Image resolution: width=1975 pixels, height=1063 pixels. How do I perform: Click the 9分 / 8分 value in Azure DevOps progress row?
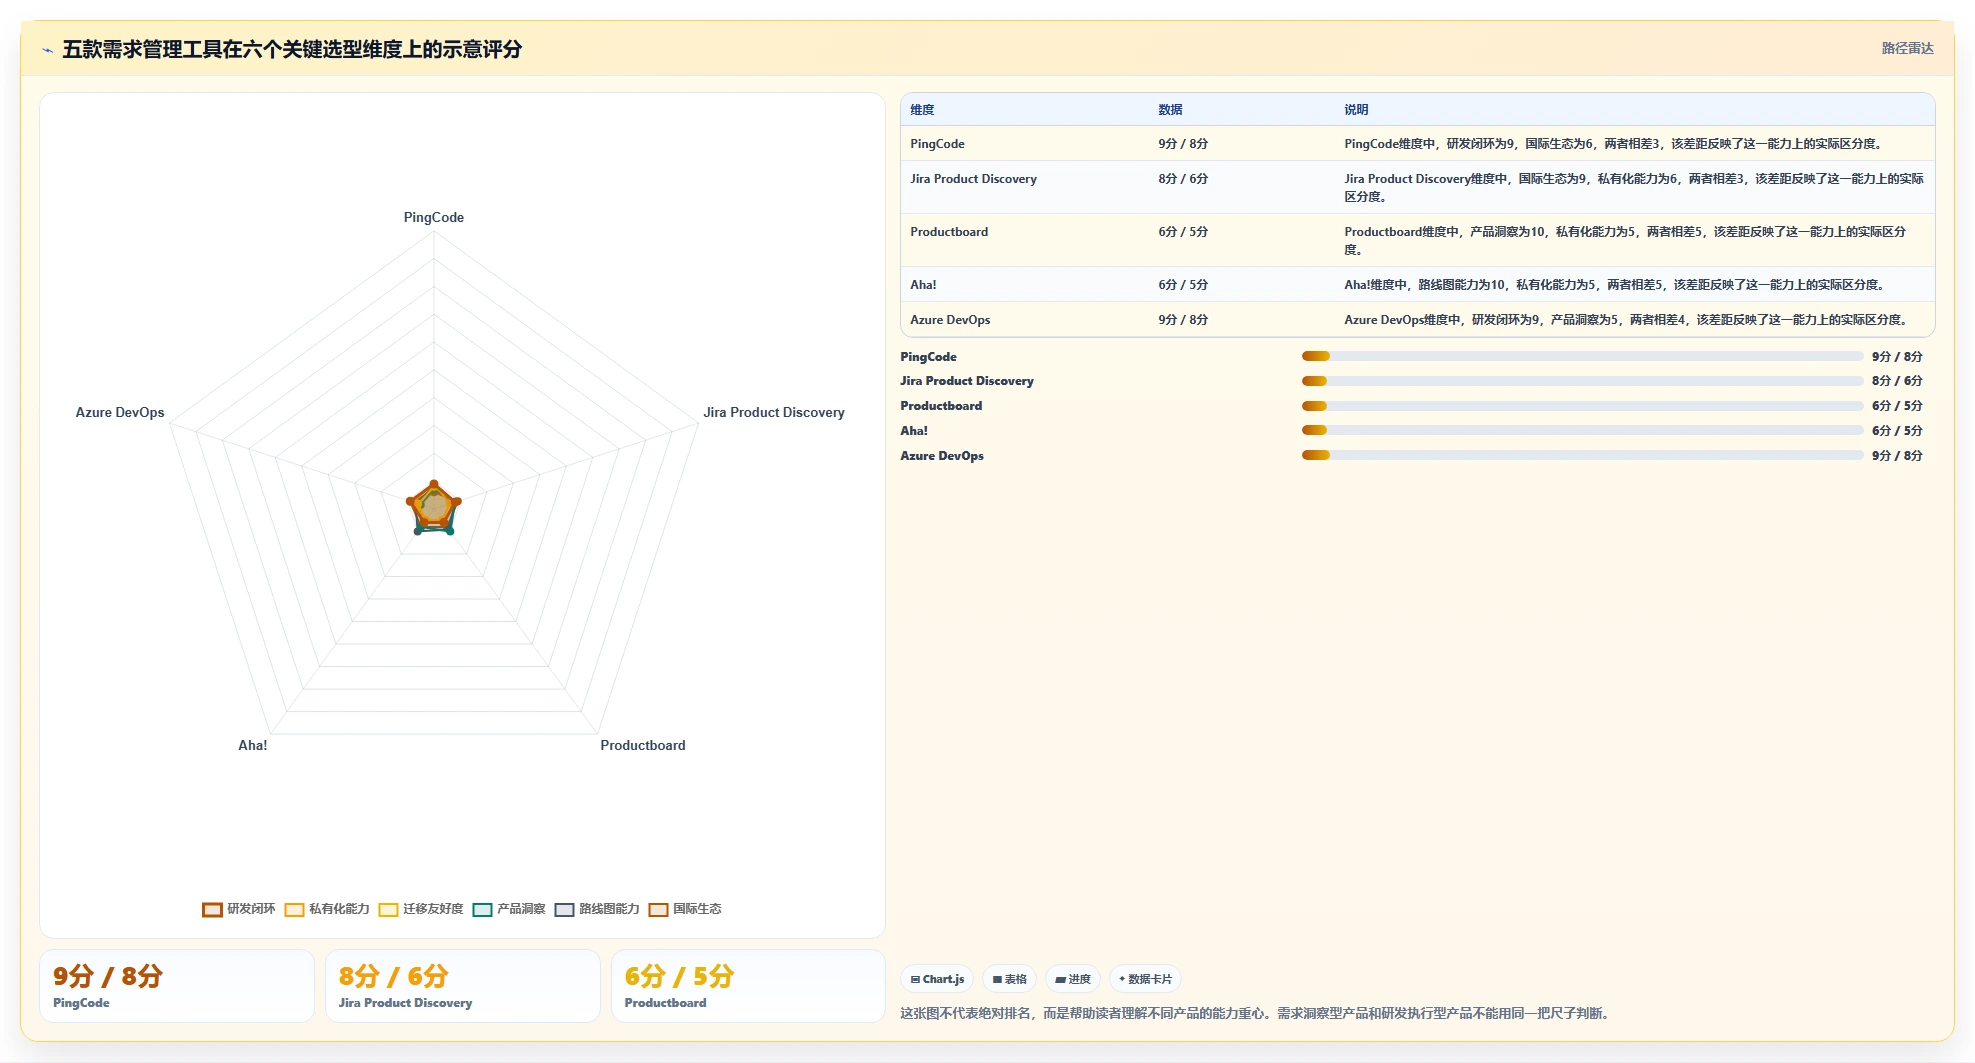[x=1897, y=456]
